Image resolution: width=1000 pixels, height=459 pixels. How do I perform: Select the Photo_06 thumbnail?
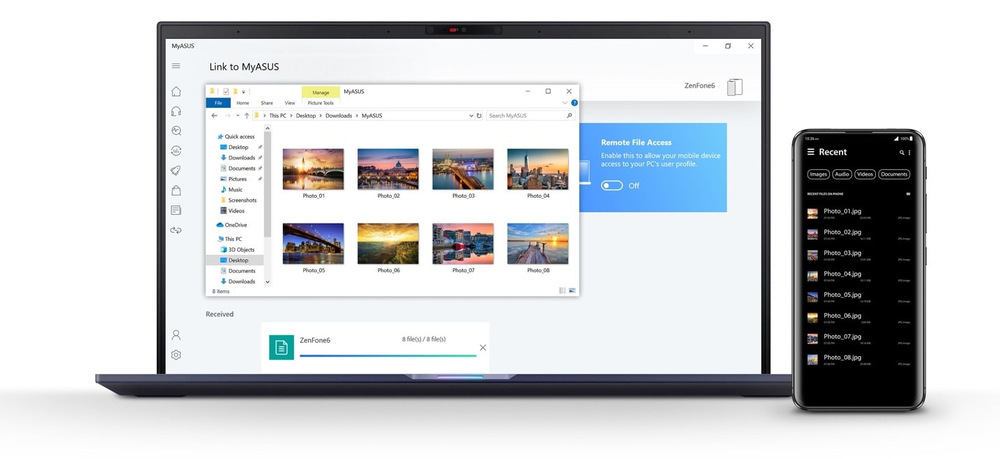coord(388,244)
